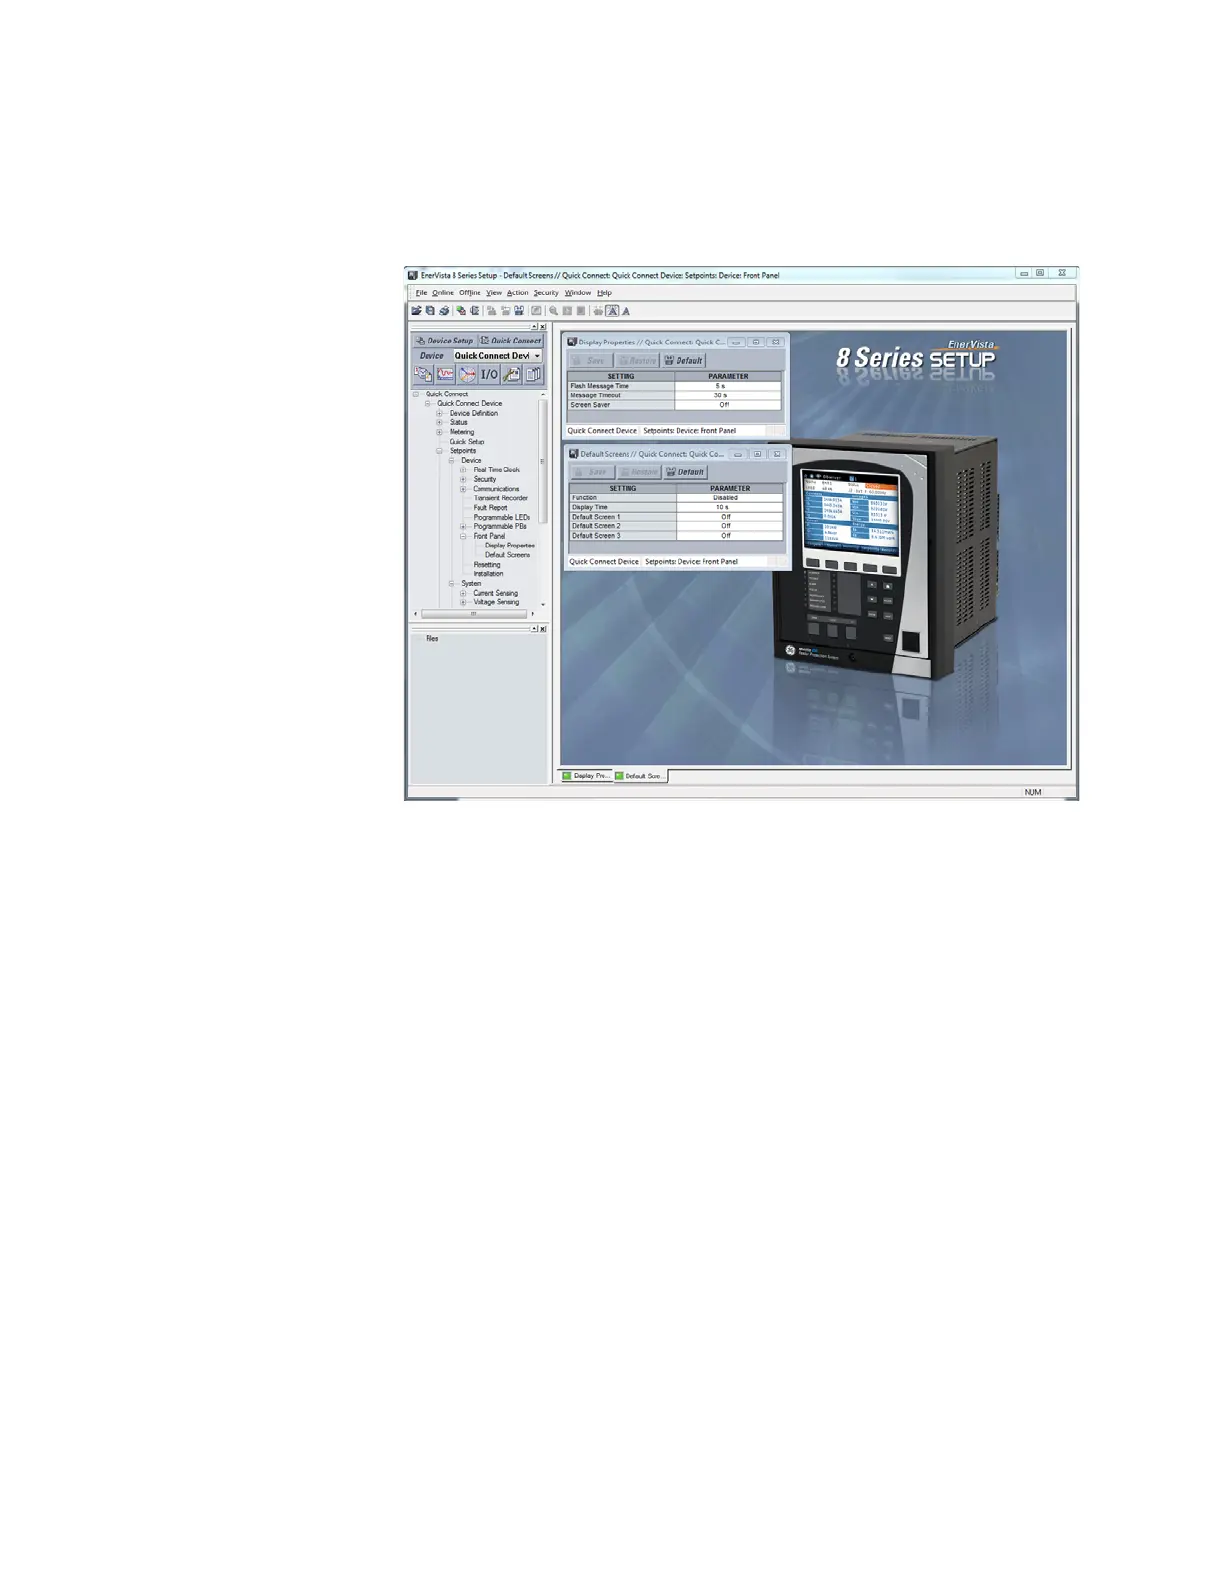Select Fault Report in the tree
Viewport: 1224px width, 1584px height.
(490, 508)
